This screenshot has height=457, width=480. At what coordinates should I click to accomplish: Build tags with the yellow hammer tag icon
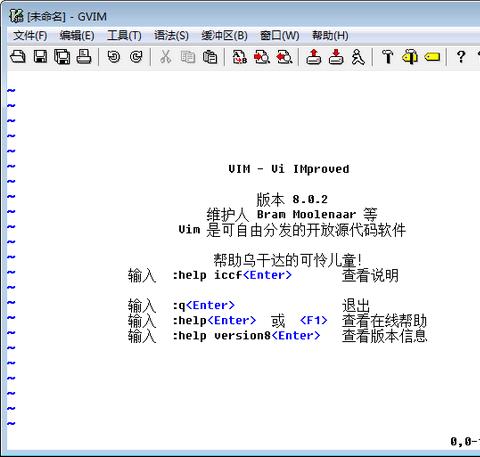(x=410, y=57)
